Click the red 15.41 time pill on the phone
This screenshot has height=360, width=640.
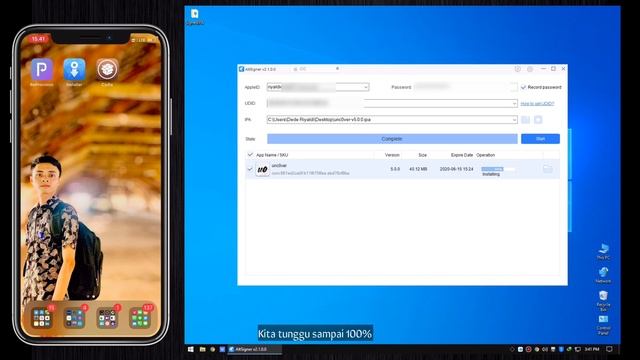pyautogui.click(x=38, y=39)
